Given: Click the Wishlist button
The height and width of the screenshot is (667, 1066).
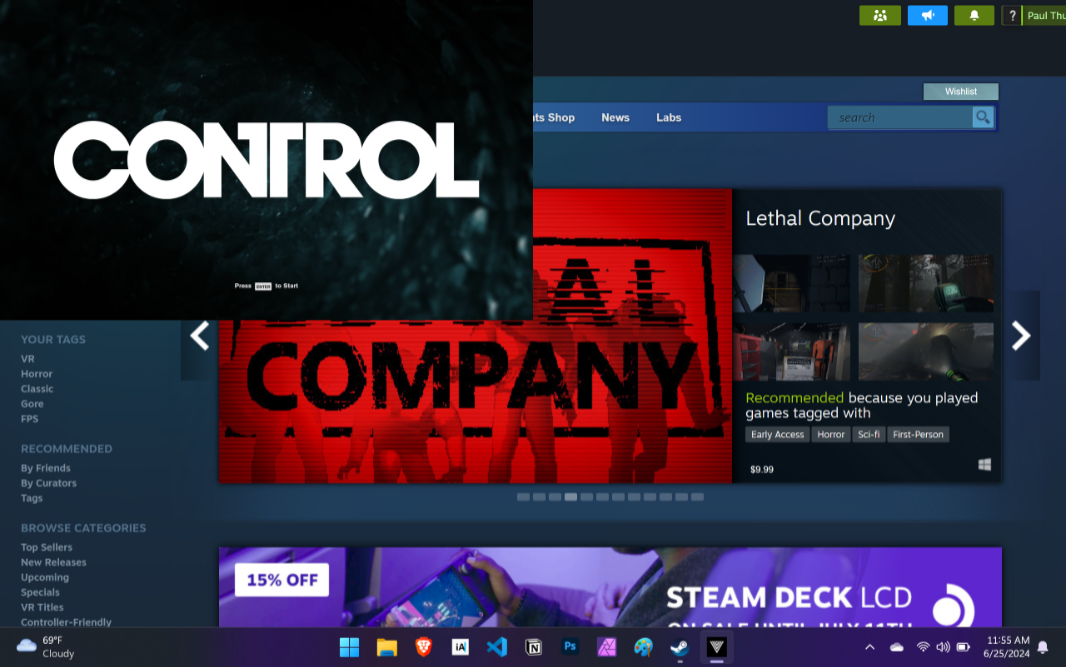Looking at the screenshot, I should point(961,91).
